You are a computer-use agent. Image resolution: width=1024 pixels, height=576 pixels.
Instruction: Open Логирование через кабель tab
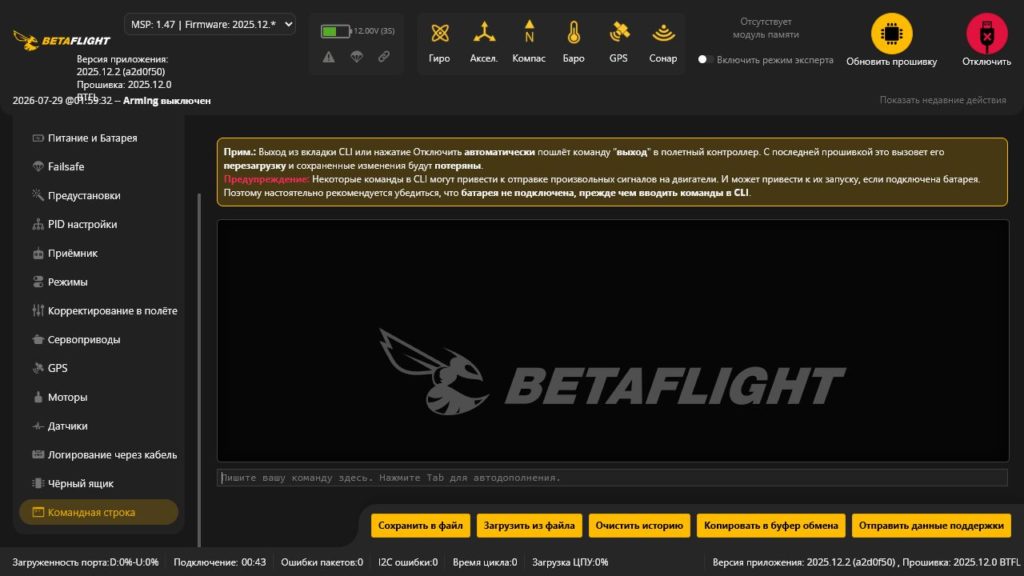pos(99,455)
